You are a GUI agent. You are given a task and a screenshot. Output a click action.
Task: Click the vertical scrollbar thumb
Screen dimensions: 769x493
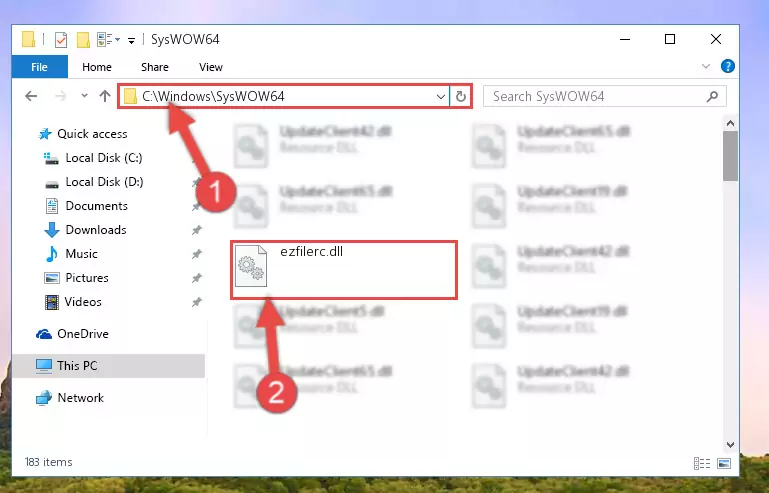730,156
